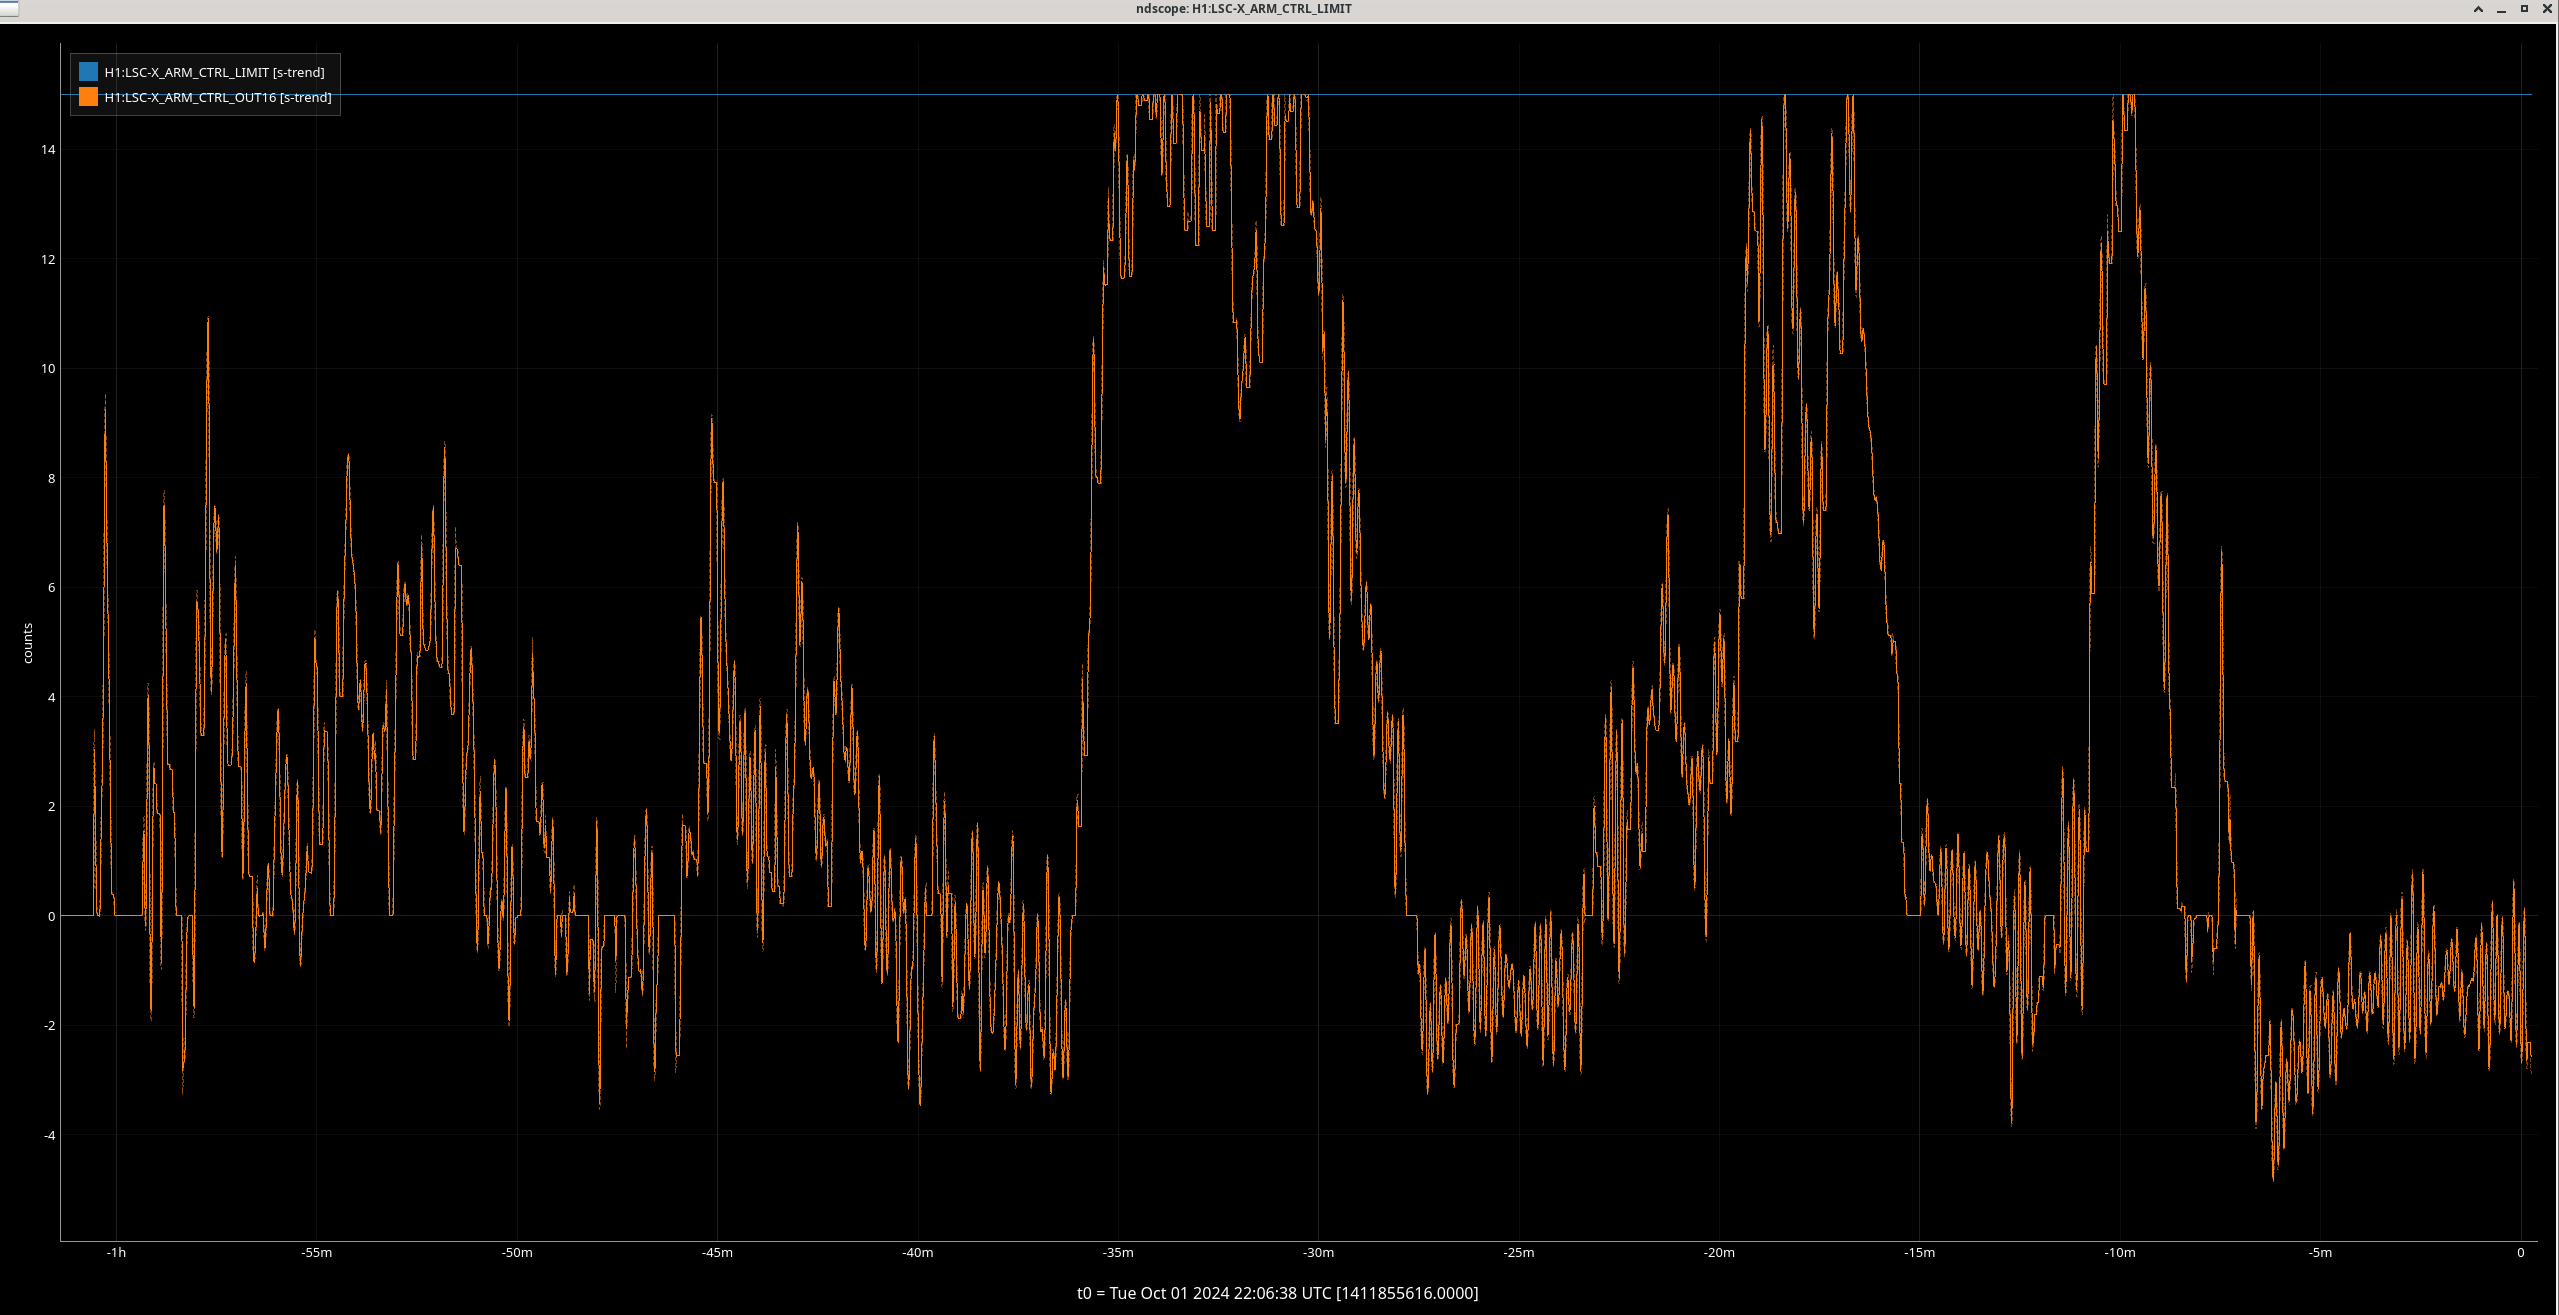
Task: Click the orange H1:LSC-X_ARM_CTRL_OUT16 legend swatch
Action: 88,97
